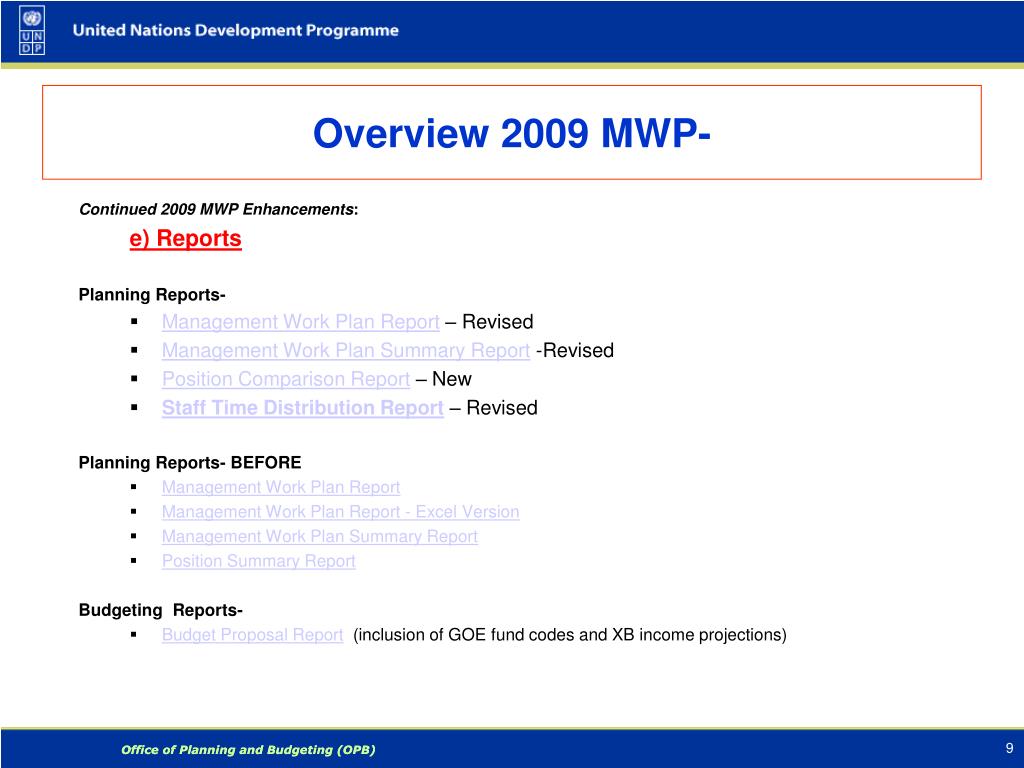Click the 'e) Reports' red heading
Viewport: 1024px width, 768px height.
pos(185,238)
